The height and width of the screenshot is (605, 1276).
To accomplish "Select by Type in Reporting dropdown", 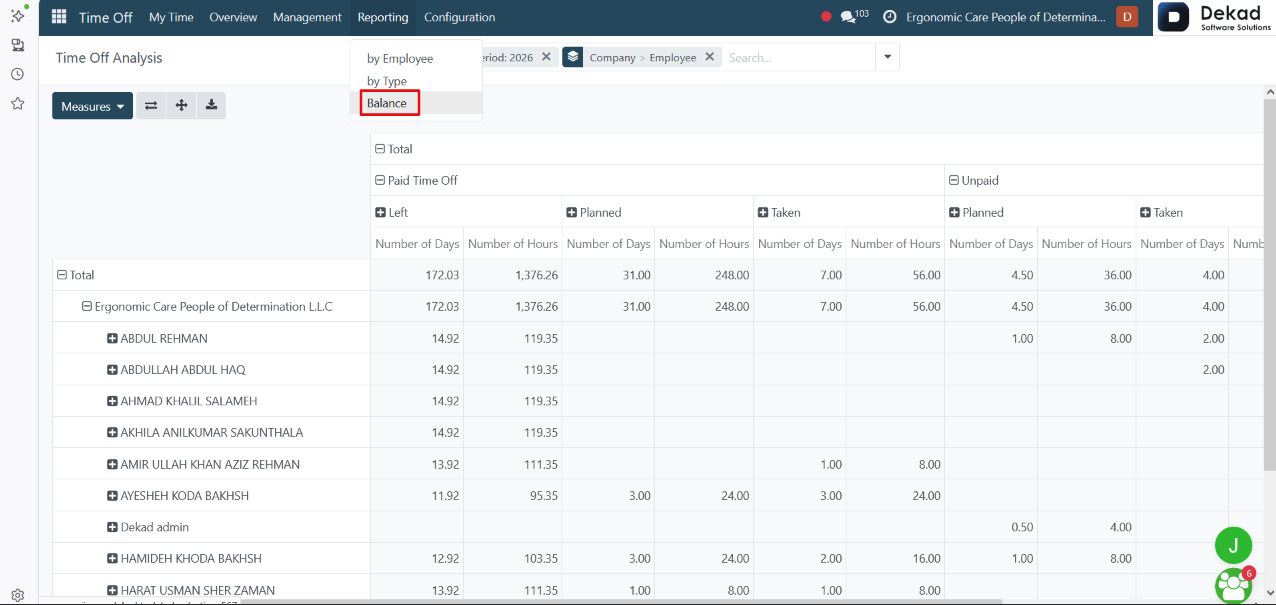I will [x=416, y=81].
